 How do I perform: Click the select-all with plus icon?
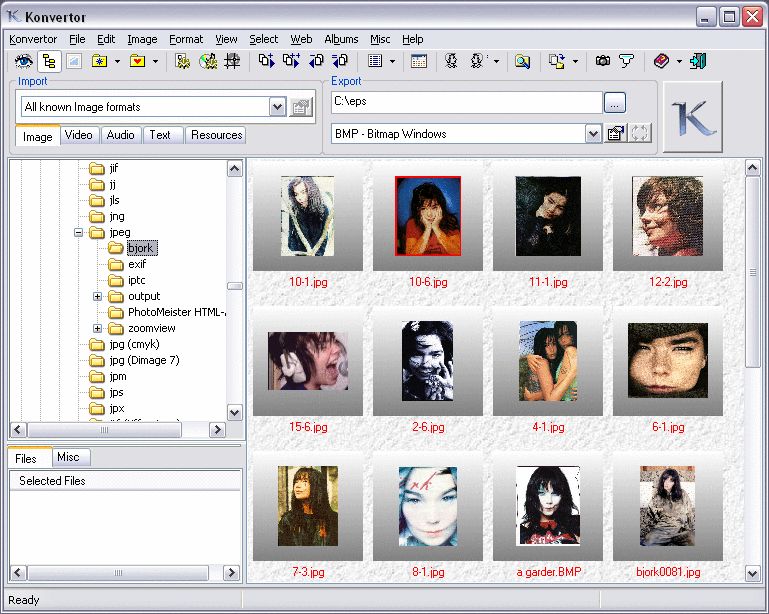click(x=291, y=61)
